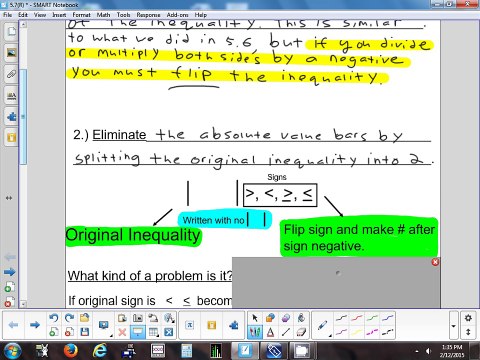The width and height of the screenshot is (480, 360).
Task: Move toolbar with up-down arrow icon
Action: [x=468, y=332]
